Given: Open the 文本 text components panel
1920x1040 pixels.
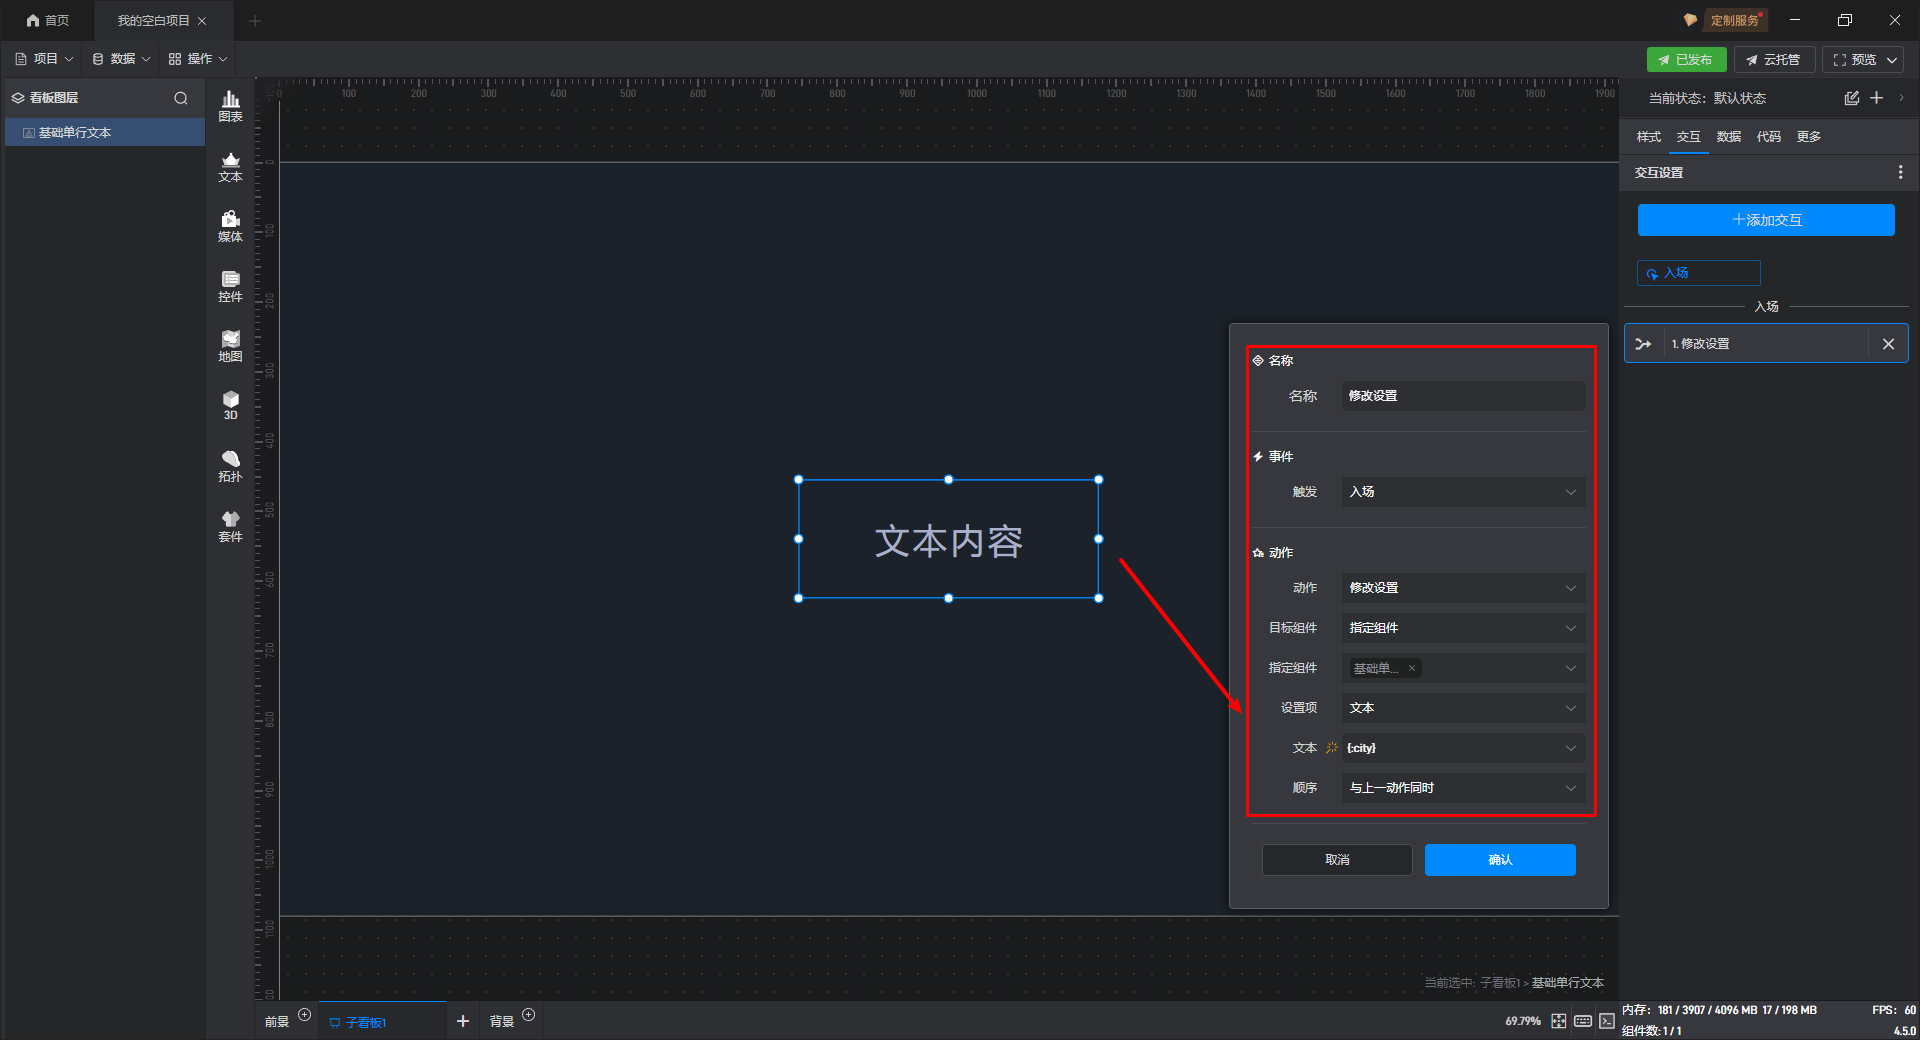Looking at the screenshot, I should [x=230, y=166].
